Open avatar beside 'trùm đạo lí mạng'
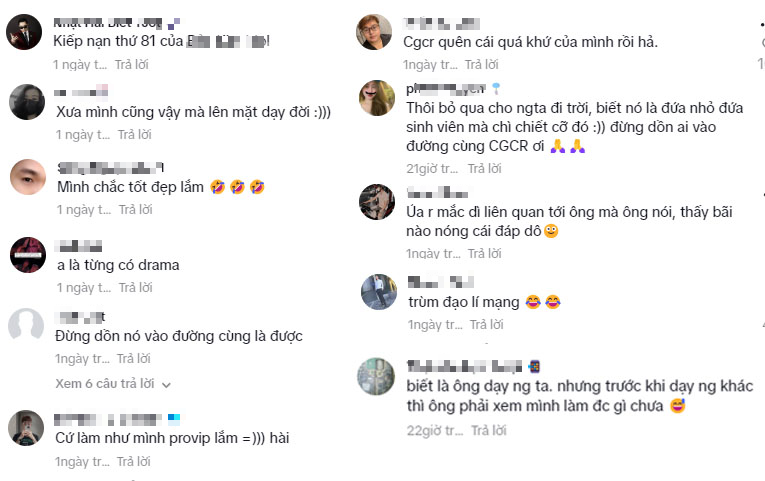This screenshot has width=765, height=481. click(379, 292)
